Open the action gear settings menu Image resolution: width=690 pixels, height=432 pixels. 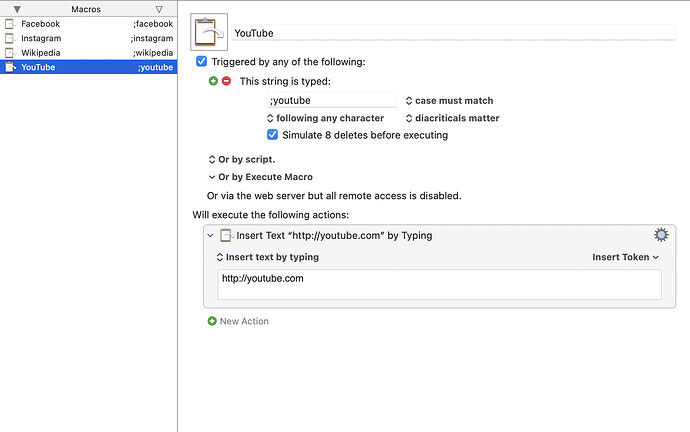[660, 235]
